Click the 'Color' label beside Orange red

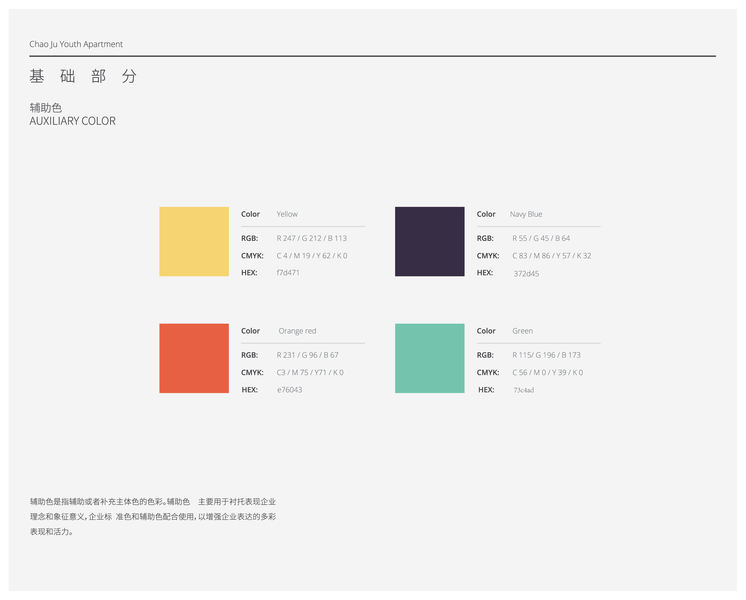click(x=251, y=331)
